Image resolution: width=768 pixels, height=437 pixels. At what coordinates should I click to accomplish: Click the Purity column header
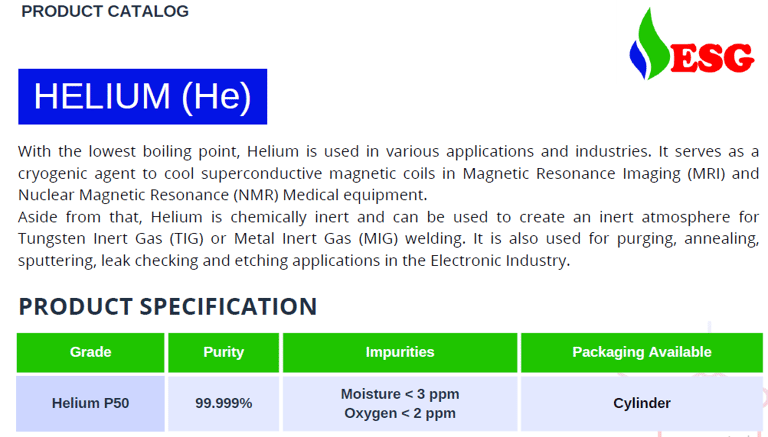pyautogui.click(x=223, y=352)
